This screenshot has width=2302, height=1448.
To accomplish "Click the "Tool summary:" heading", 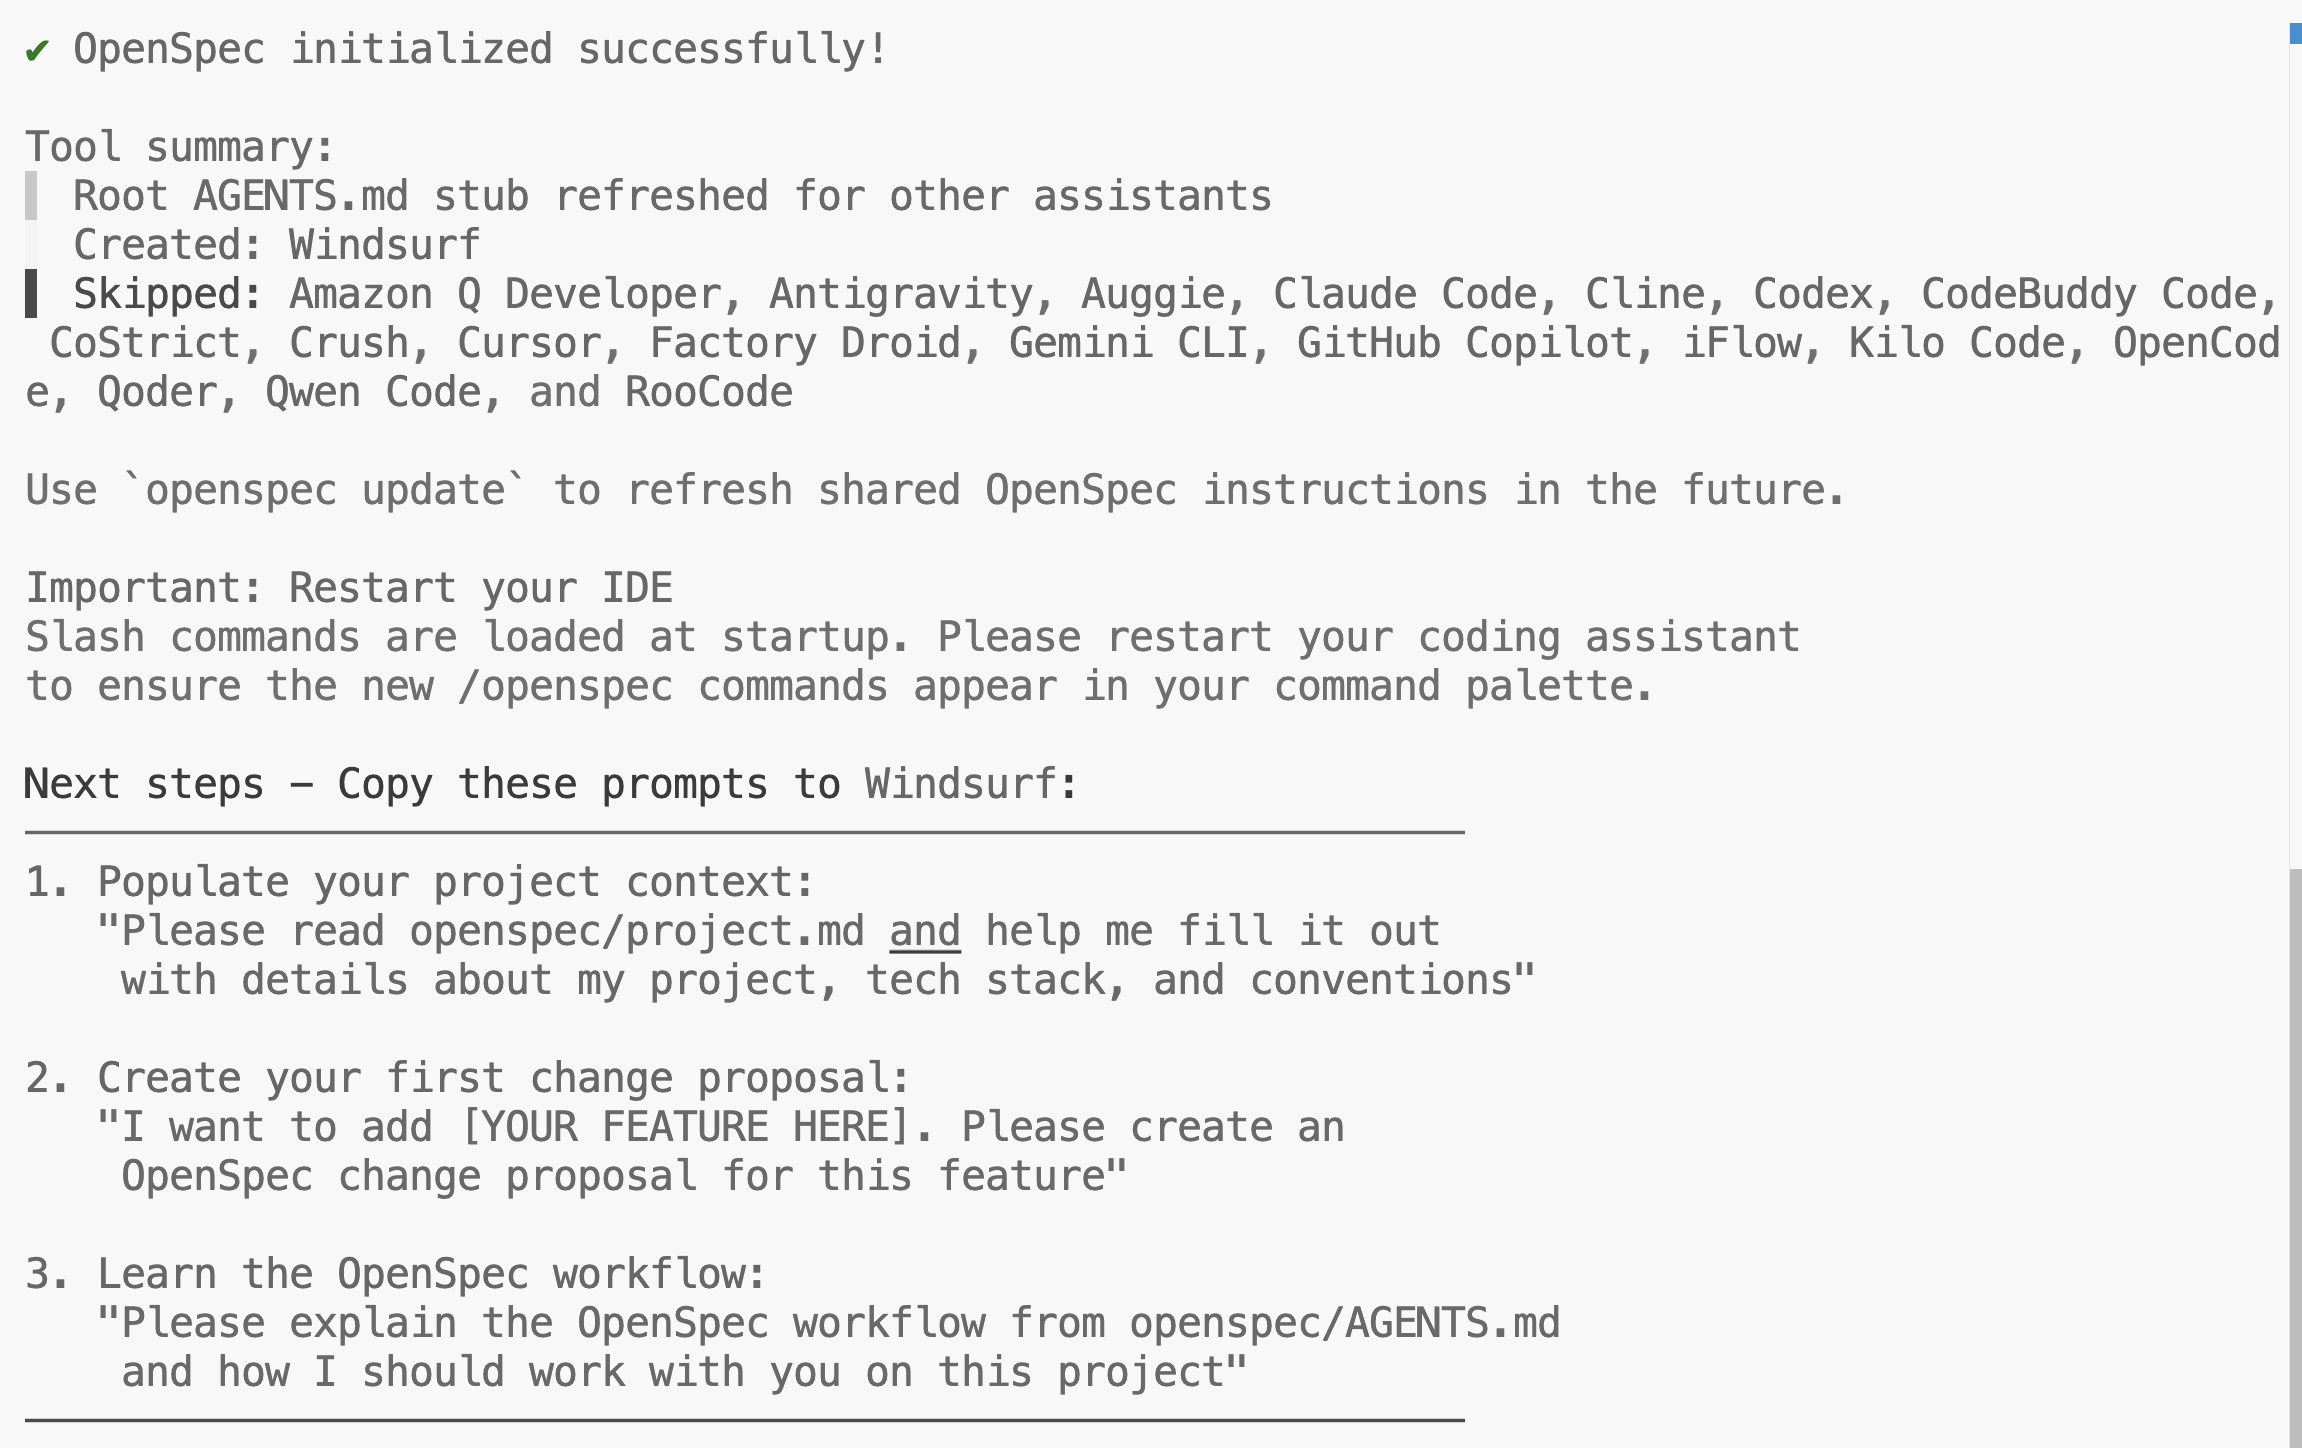I will click(x=180, y=148).
